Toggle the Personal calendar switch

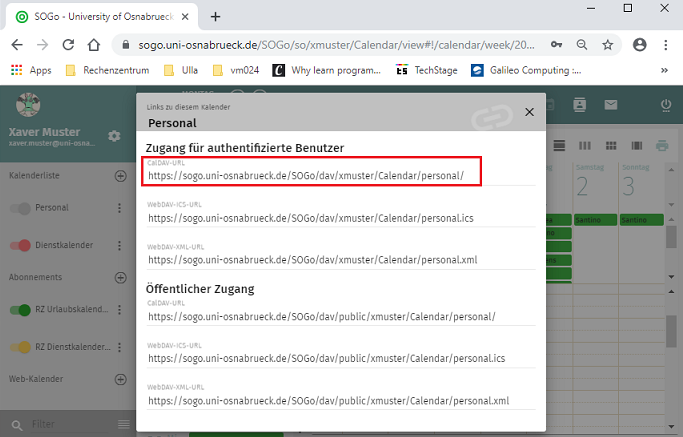(x=19, y=209)
